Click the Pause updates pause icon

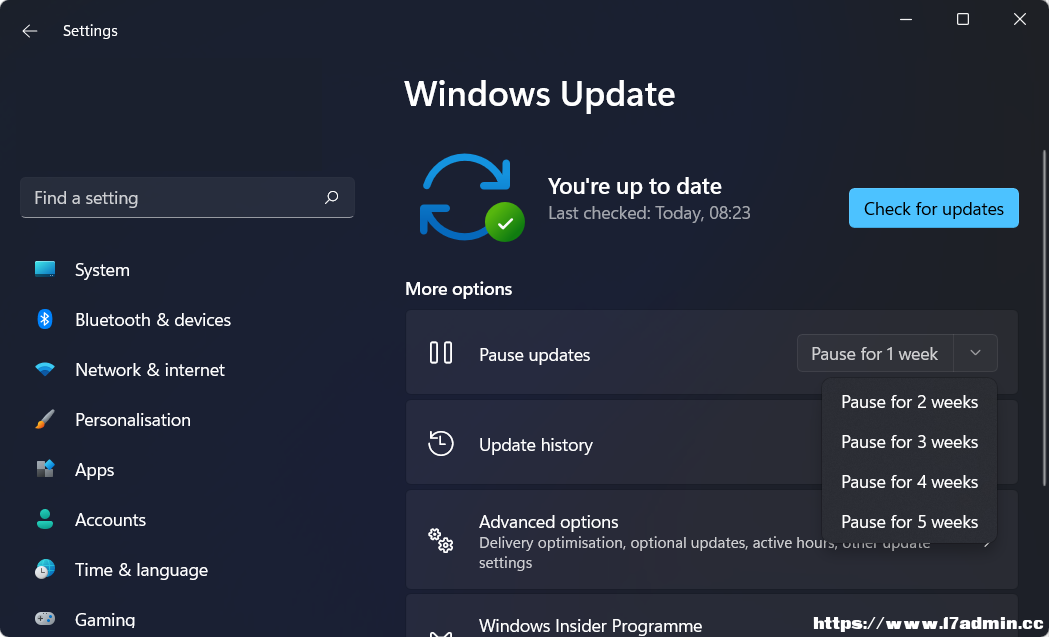pos(441,353)
